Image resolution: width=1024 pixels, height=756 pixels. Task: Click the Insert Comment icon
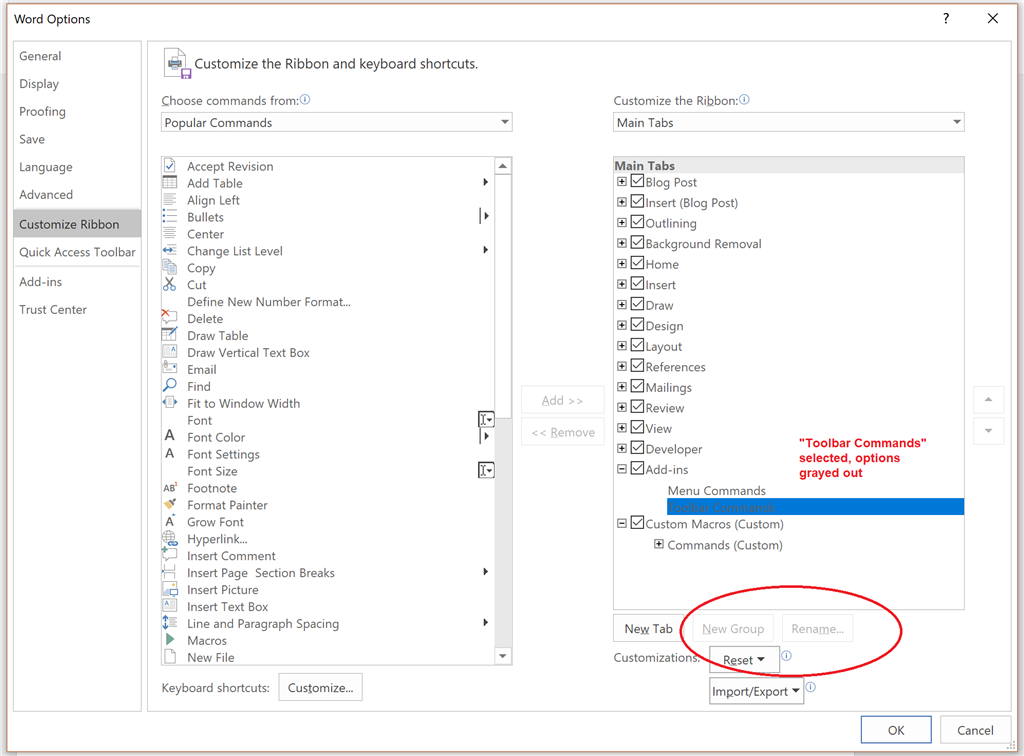point(170,555)
